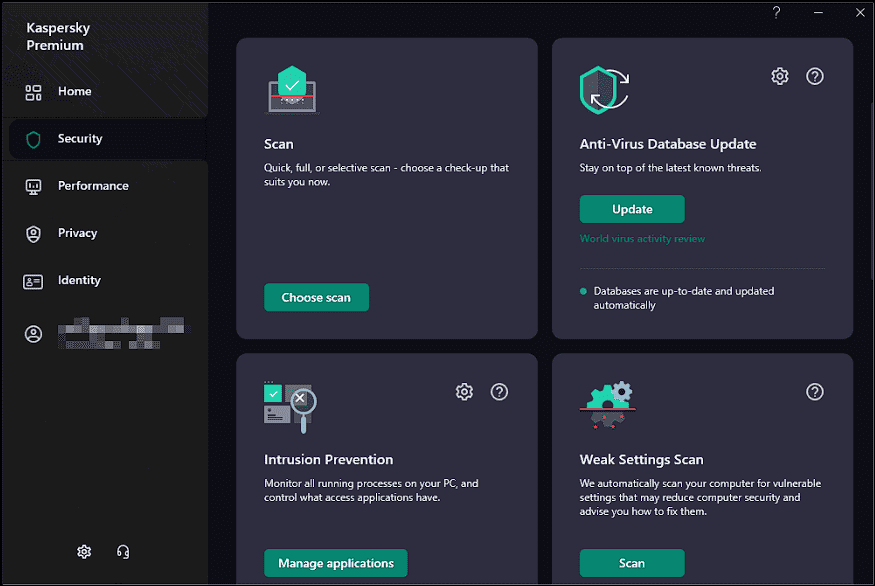
Task: Click the Update button
Action: pyautogui.click(x=632, y=209)
